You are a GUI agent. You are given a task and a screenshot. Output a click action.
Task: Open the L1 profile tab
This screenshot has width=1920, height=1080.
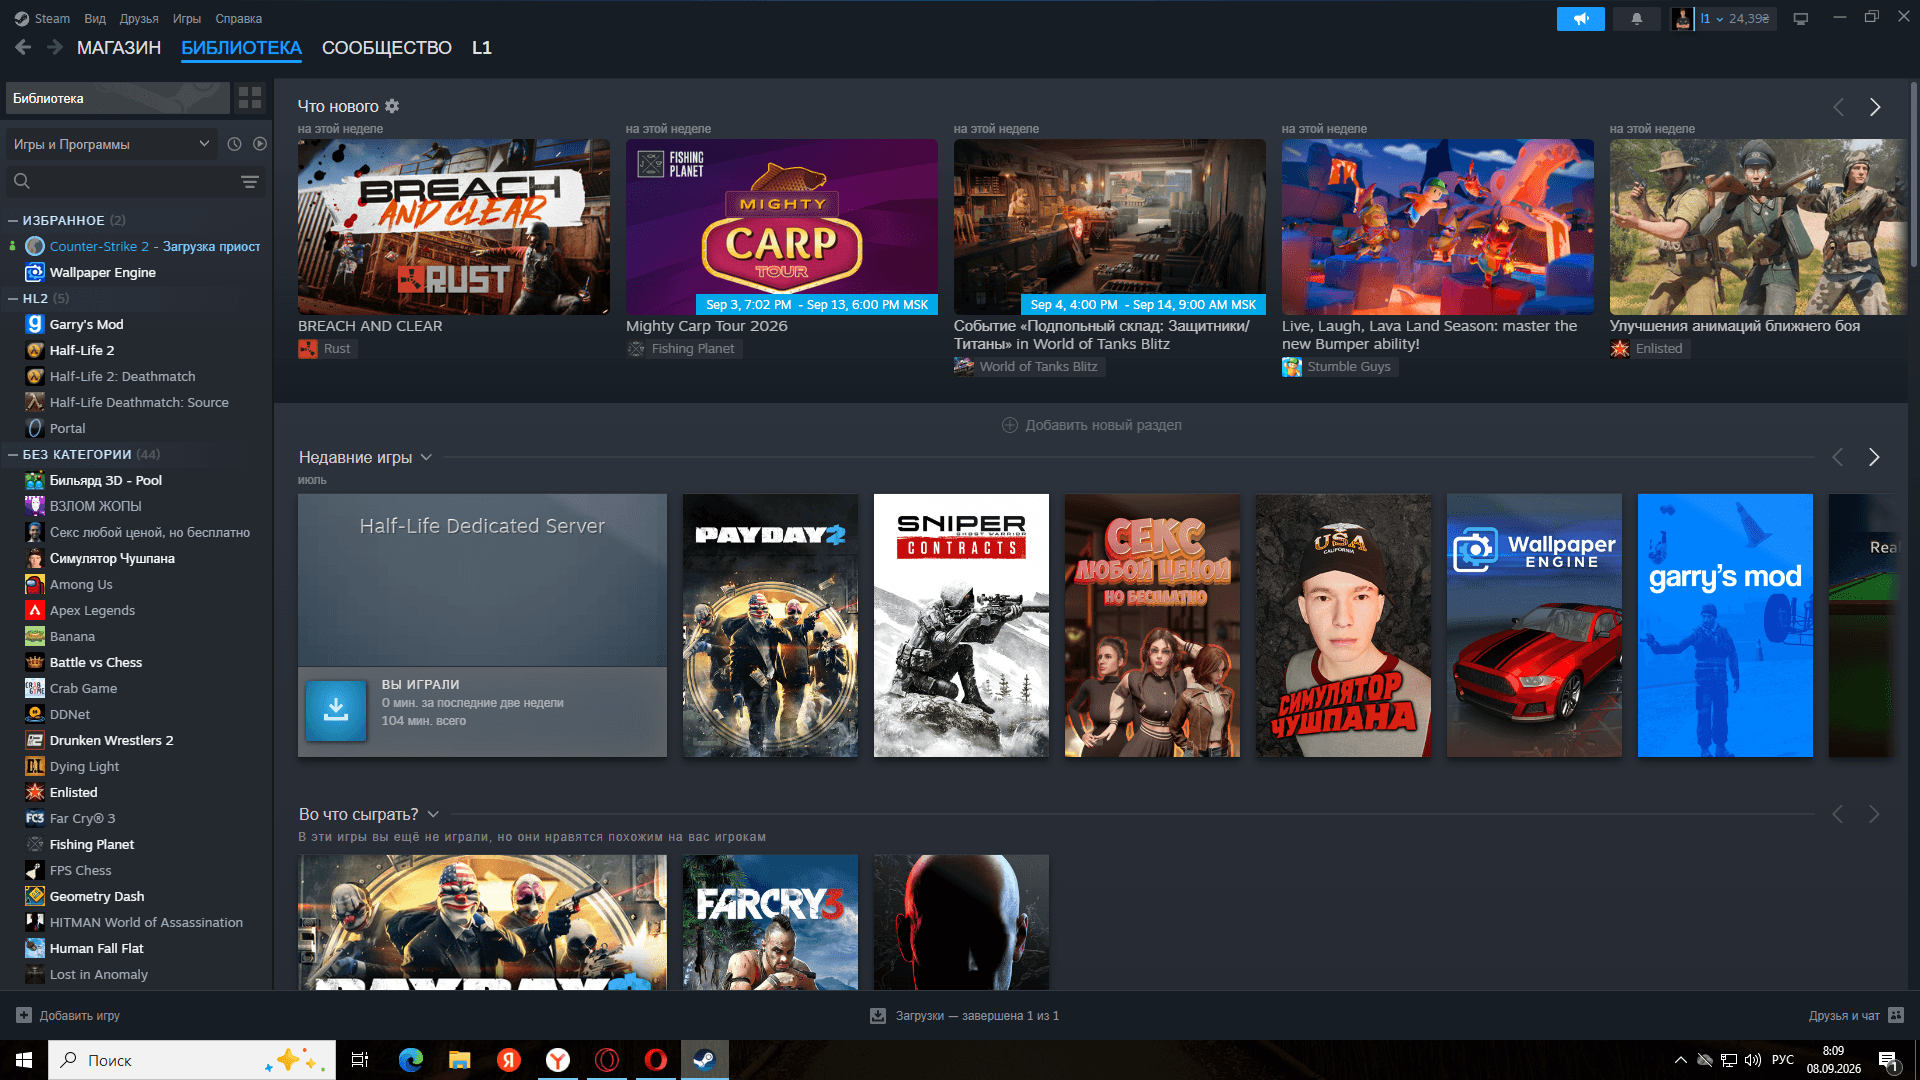482,48
